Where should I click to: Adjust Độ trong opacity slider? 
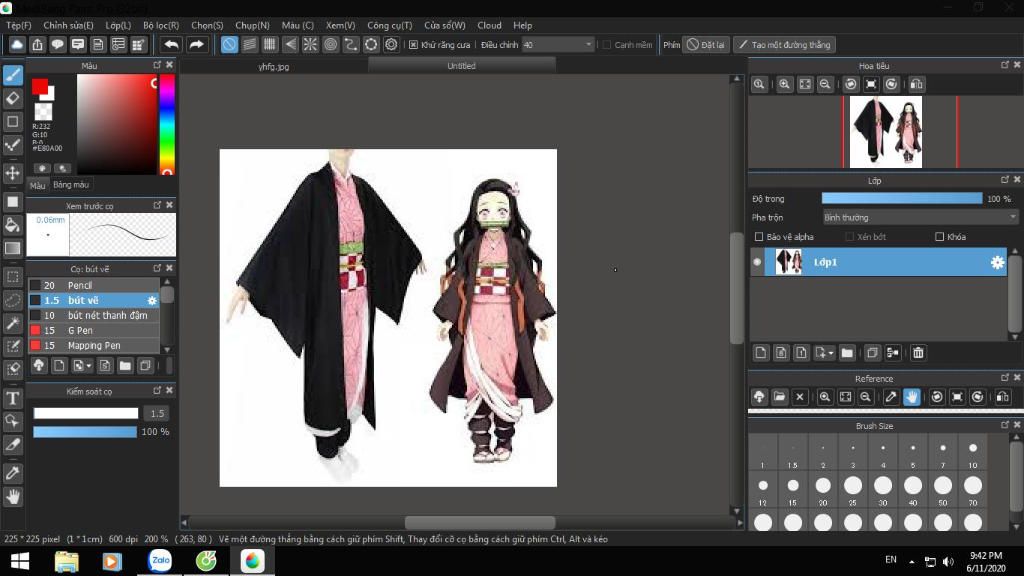[x=901, y=199]
